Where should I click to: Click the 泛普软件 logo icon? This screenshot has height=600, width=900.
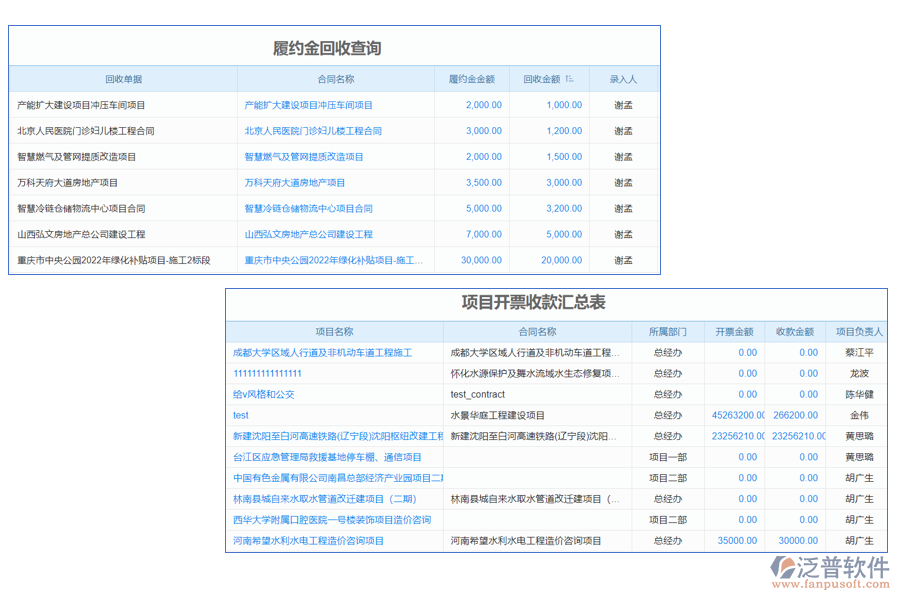[782, 565]
